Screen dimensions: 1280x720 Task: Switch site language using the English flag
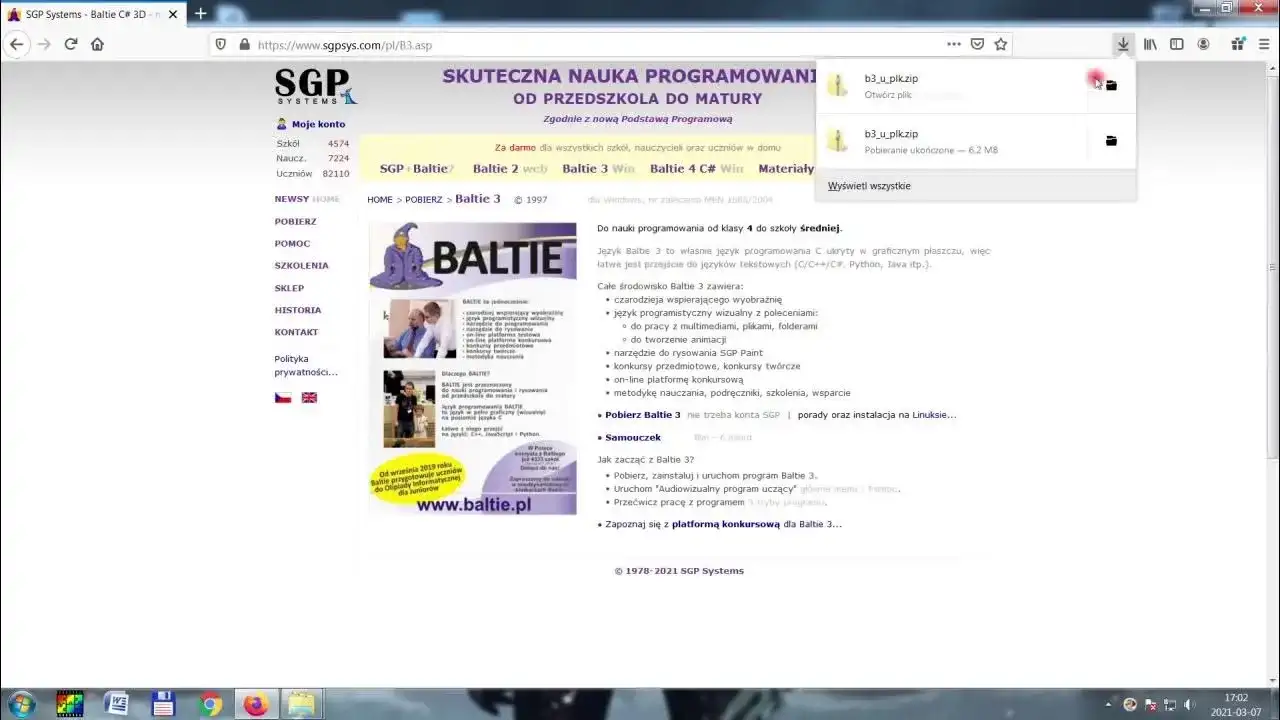pyautogui.click(x=309, y=397)
